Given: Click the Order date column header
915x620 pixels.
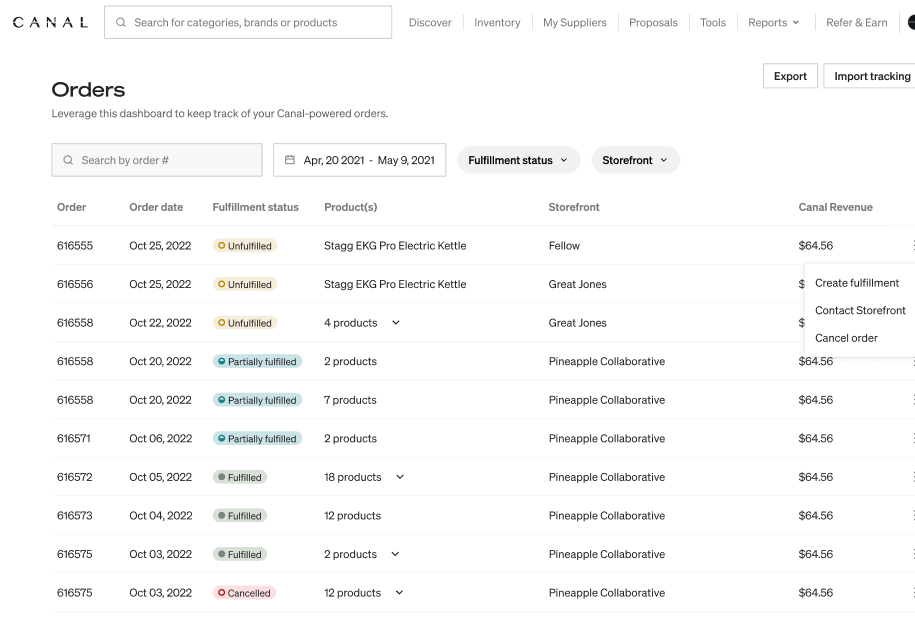Looking at the screenshot, I should [x=156, y=207].
